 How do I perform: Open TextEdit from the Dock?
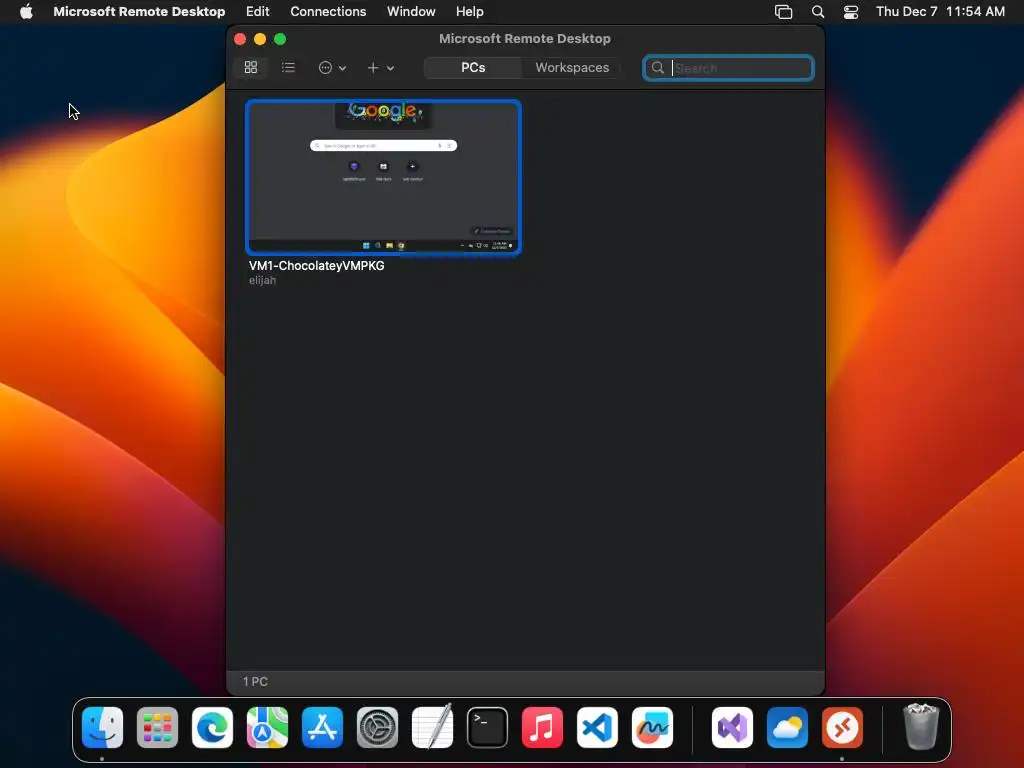pyautogui.click(x=432, y=727)
